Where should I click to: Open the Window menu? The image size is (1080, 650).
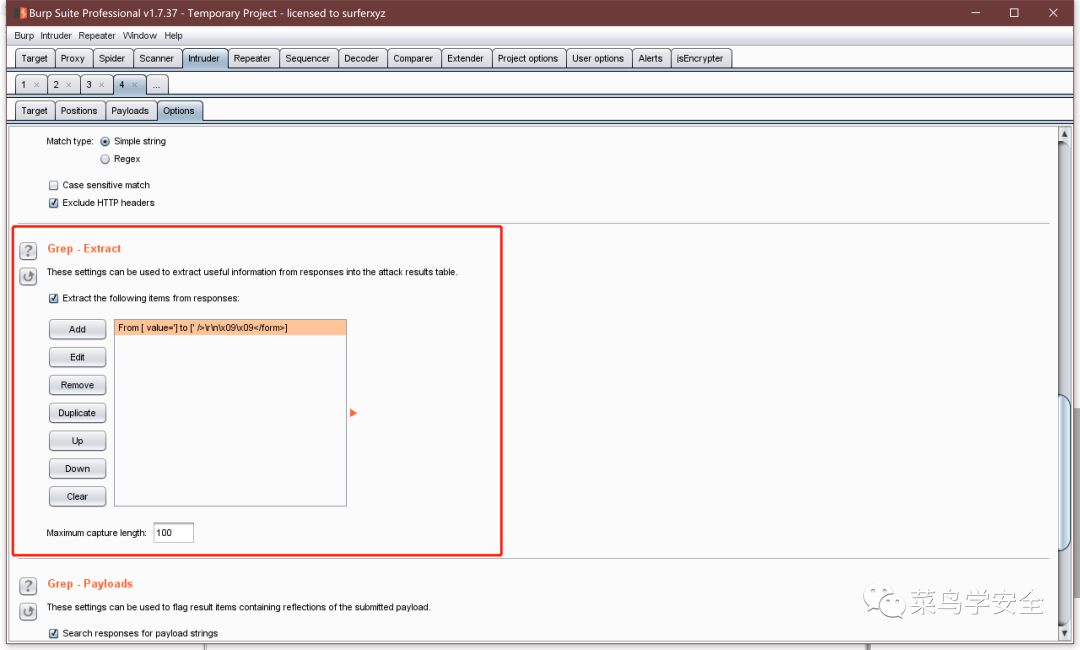tap(140, 36)
